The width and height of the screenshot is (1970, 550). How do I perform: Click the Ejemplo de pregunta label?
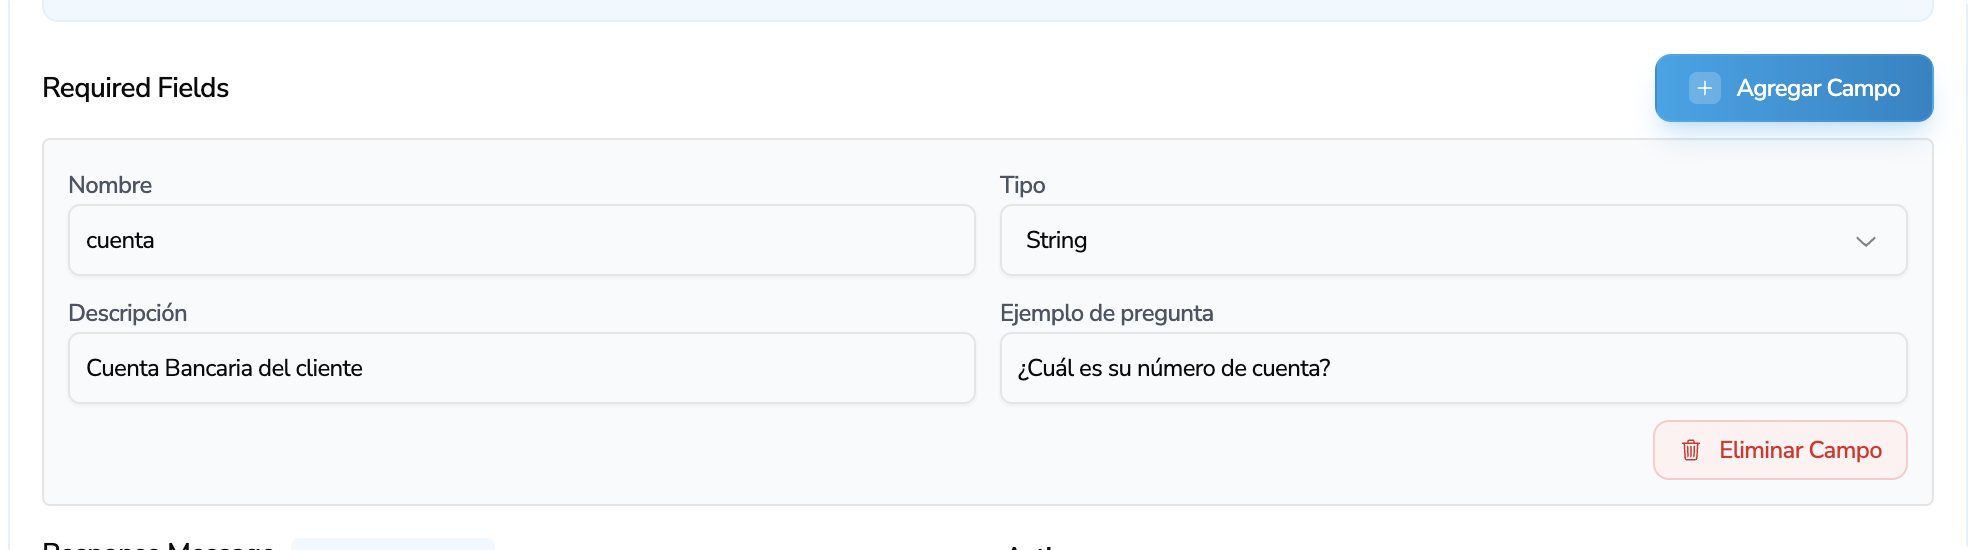coord(1106,313)
